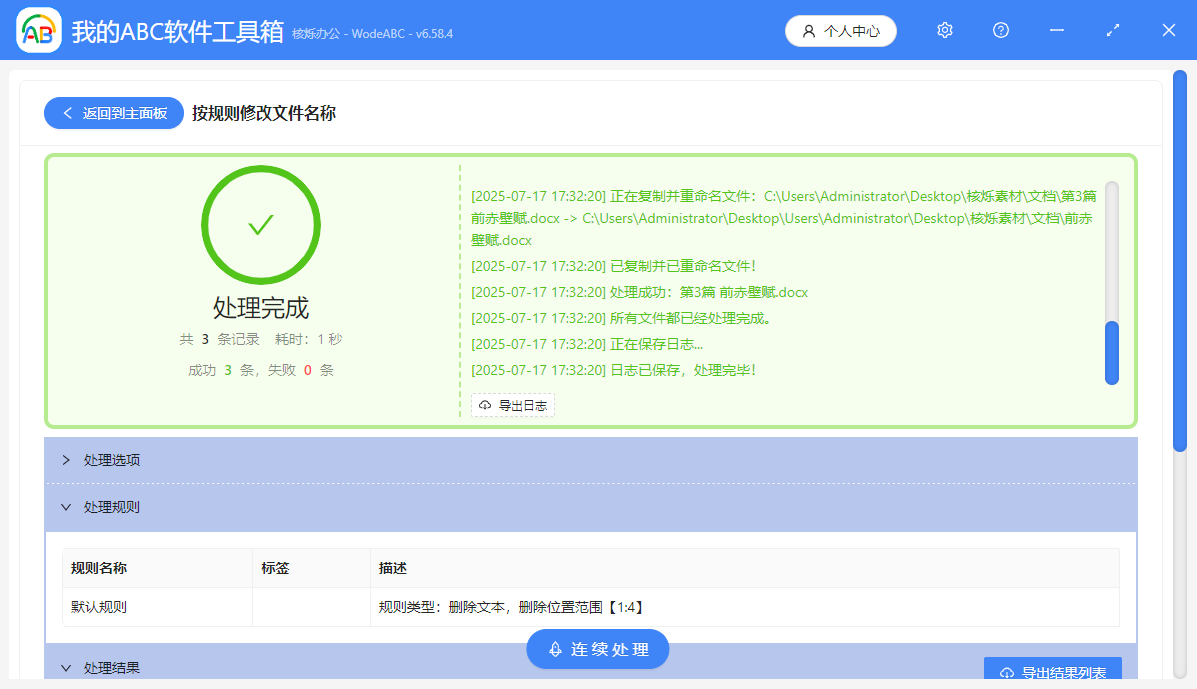Click 返回到主面板 to return to main panel

[113, 113]
